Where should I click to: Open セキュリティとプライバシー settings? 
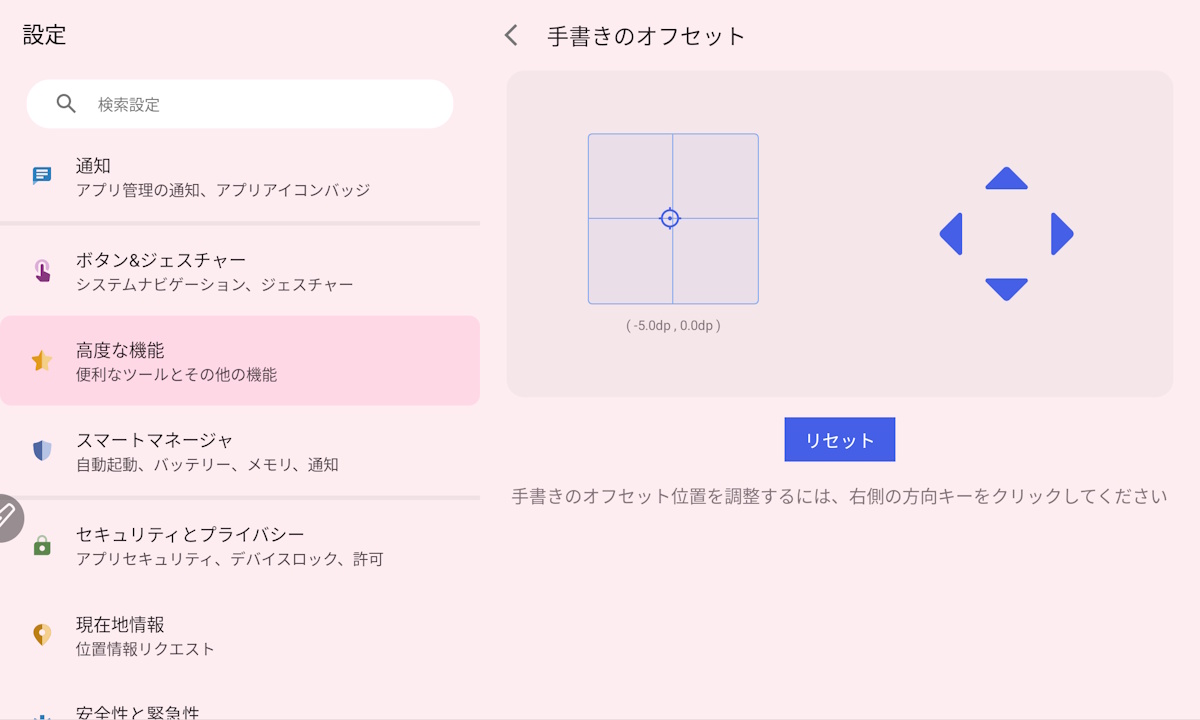pos(240,546)
